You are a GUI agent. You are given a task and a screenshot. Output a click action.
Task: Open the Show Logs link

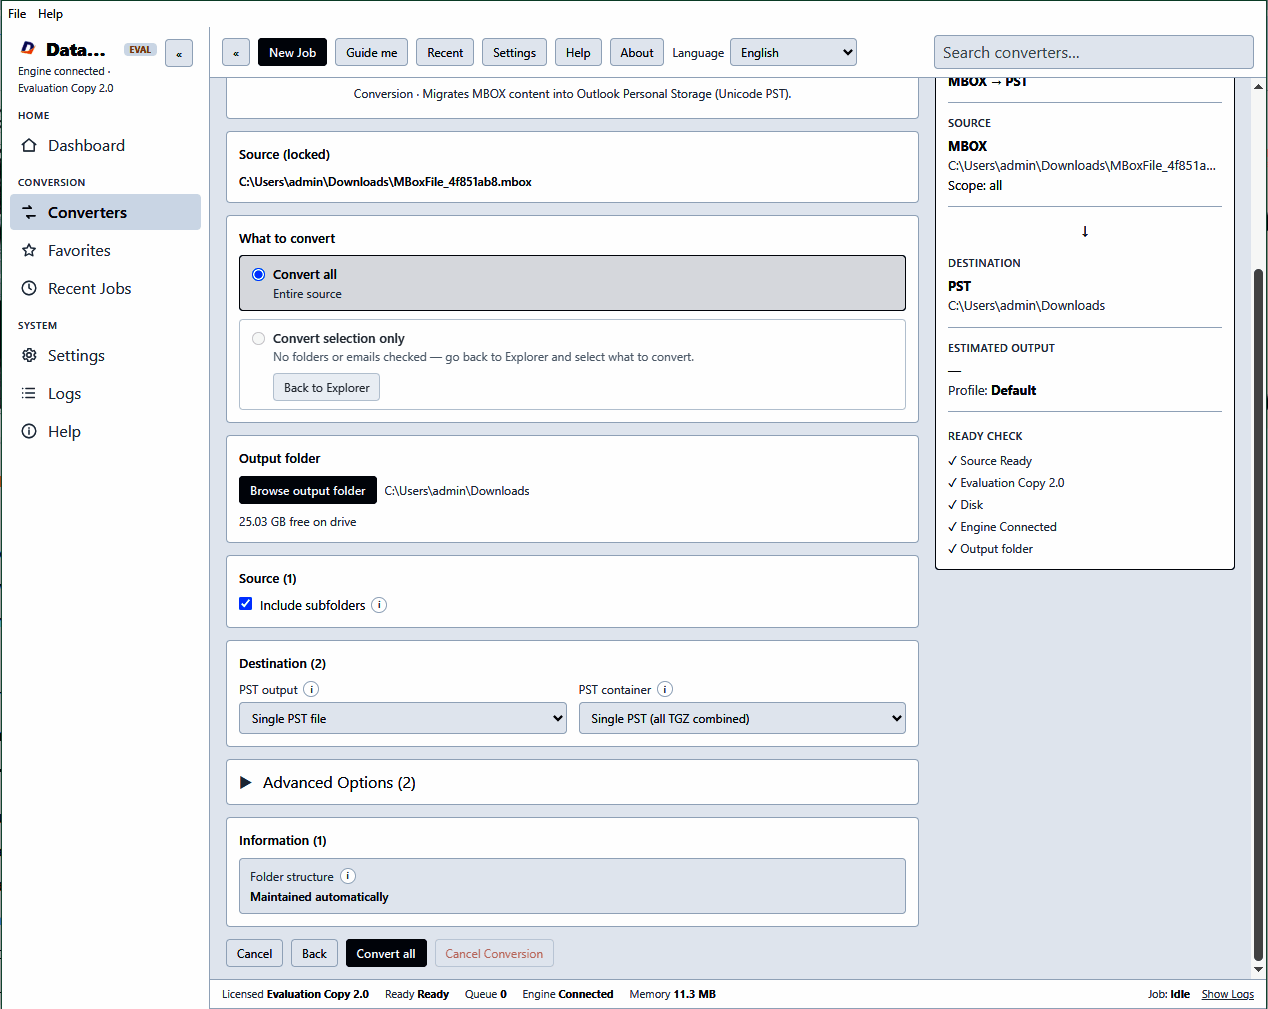(1227, 994)
